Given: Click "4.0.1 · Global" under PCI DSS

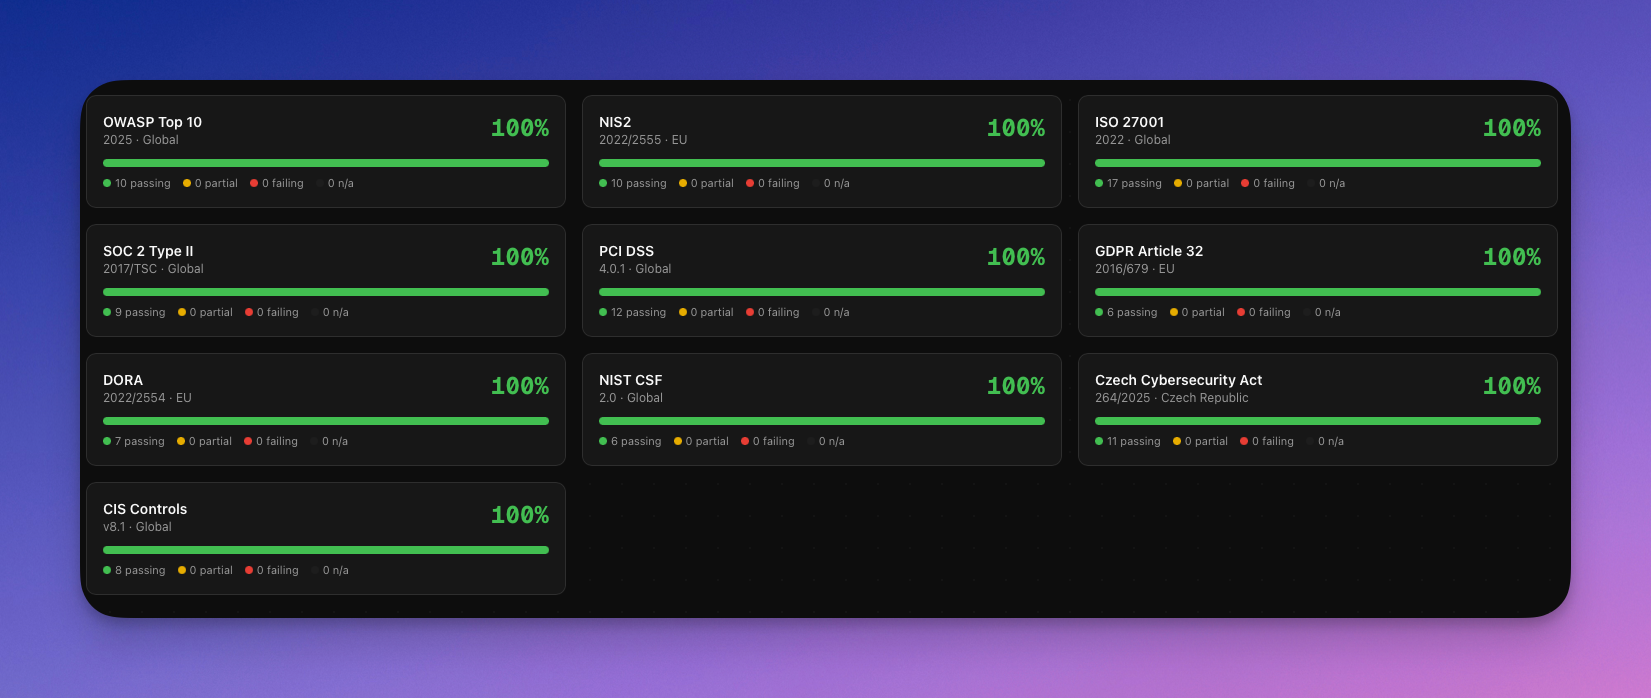Looking at the screenshot, I should pyautogui.click(x=635, y=269).
